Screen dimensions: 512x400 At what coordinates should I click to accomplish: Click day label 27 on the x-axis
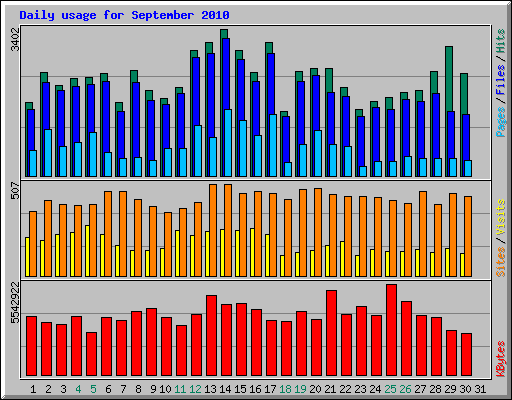420,389
